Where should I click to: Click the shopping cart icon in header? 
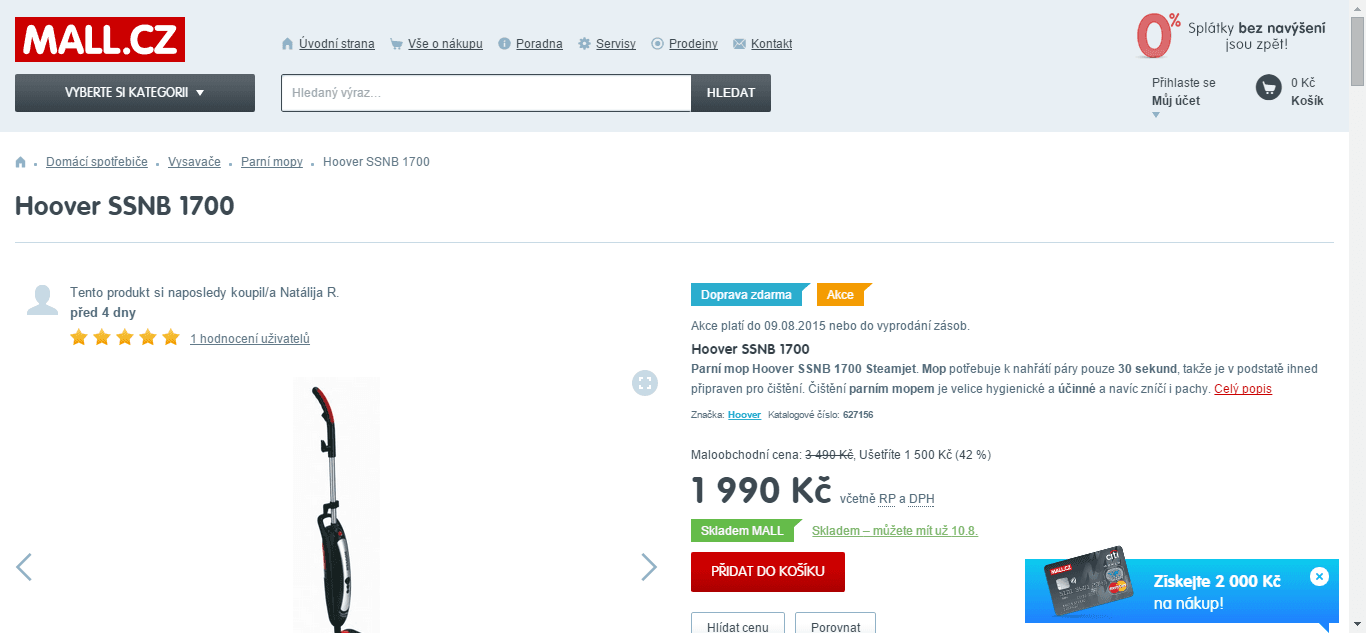click(1268, 88)
